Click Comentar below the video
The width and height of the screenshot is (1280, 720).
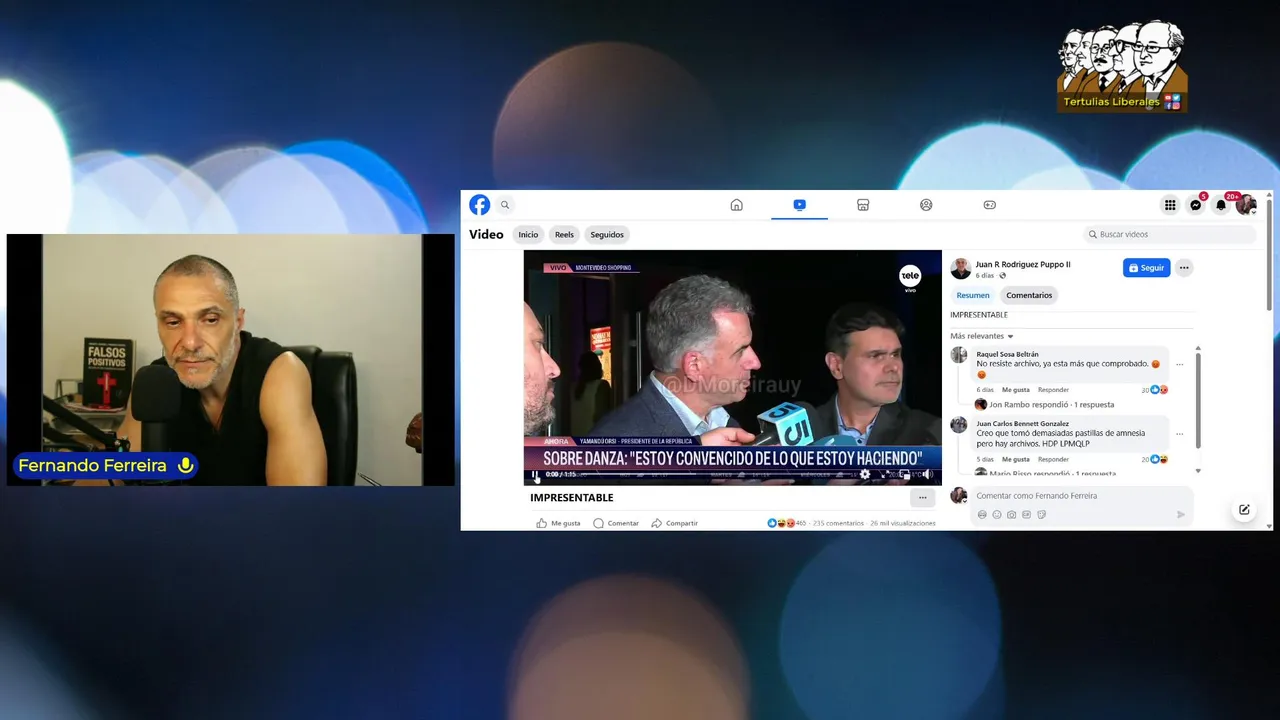coord(616,523)
